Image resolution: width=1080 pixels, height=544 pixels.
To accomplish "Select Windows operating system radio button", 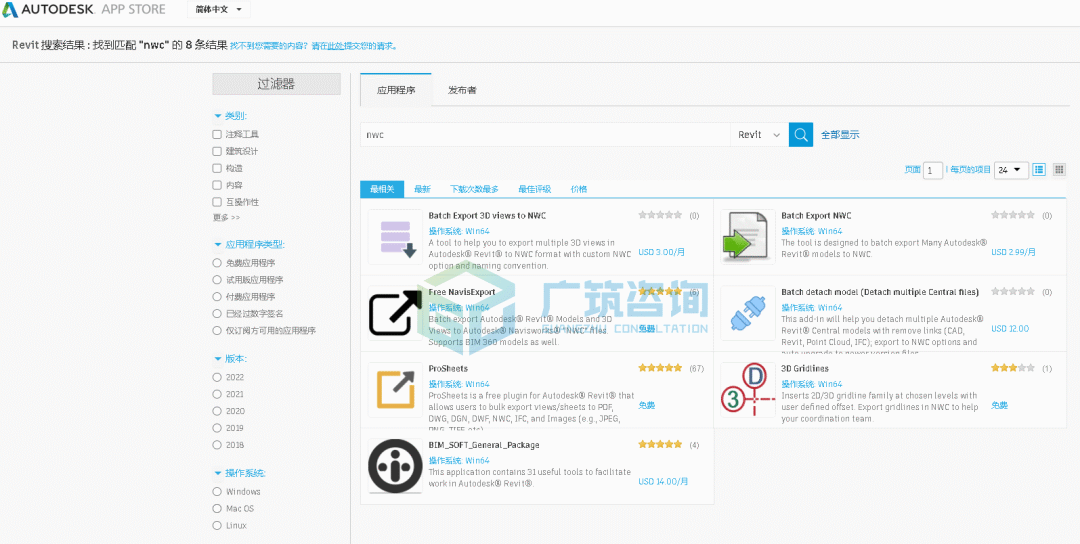I will (217, 492).
